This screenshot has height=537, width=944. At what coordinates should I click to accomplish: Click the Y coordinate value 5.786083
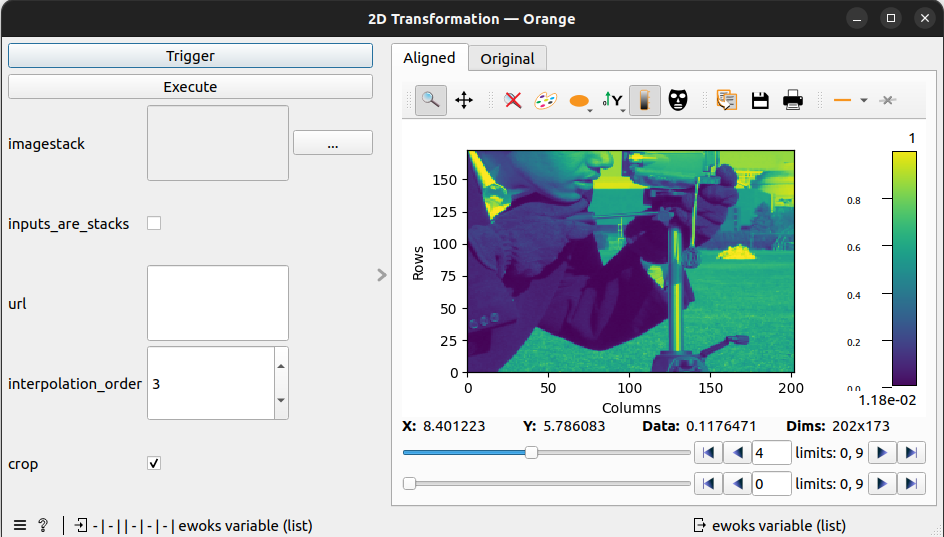click(x=574, y=426)
